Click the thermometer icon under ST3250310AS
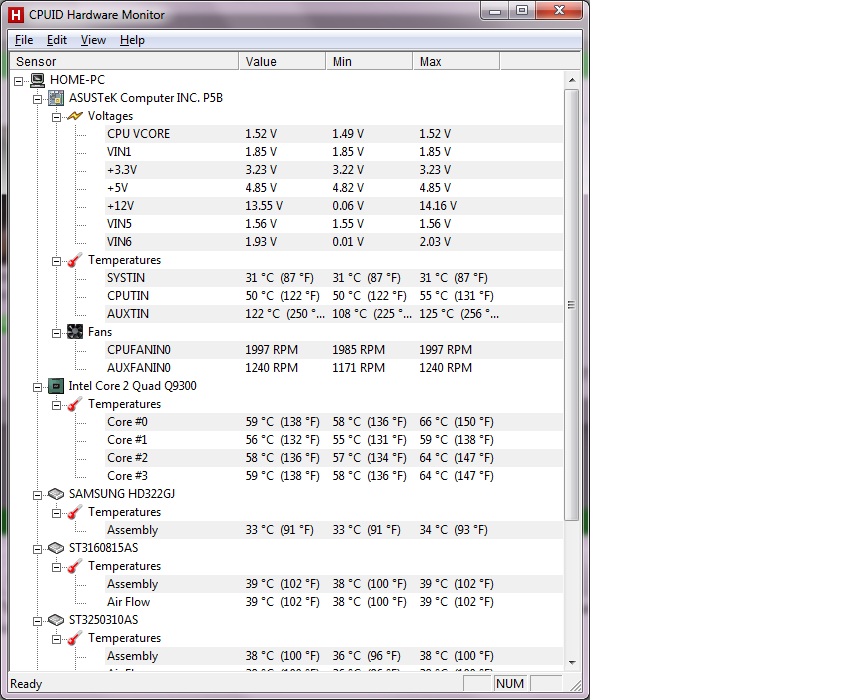 pyautogui.click(x=75, y=638)
